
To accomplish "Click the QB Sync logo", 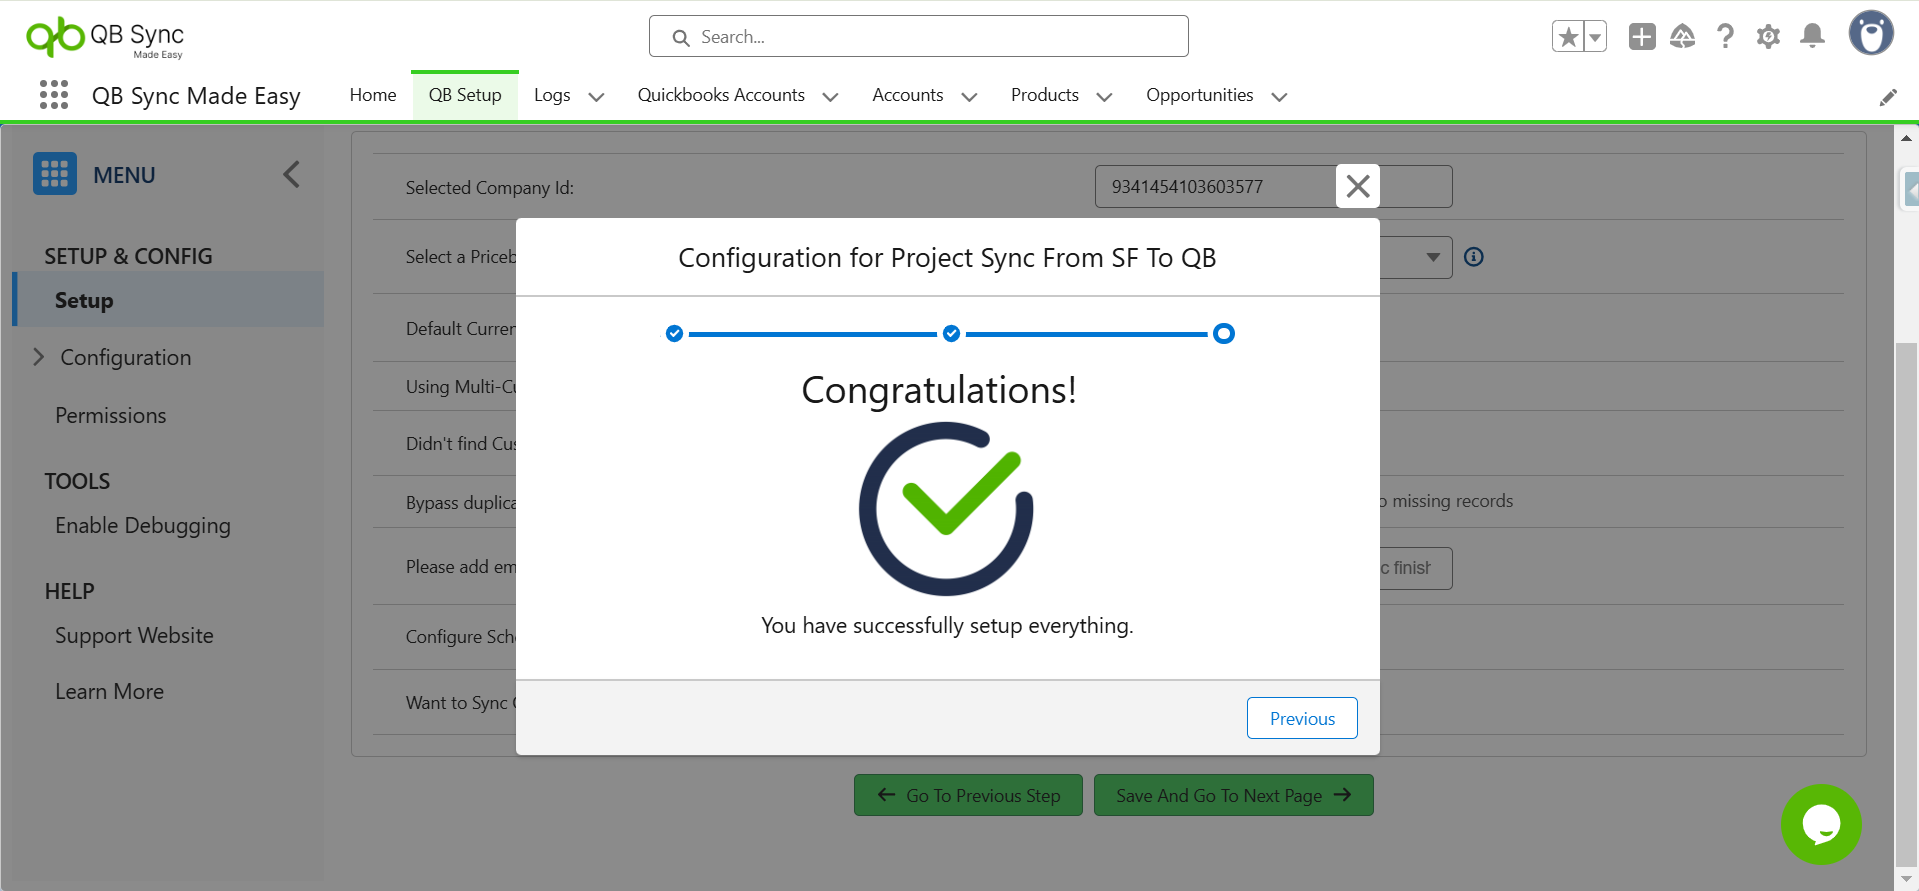I will tap(105, 37).
